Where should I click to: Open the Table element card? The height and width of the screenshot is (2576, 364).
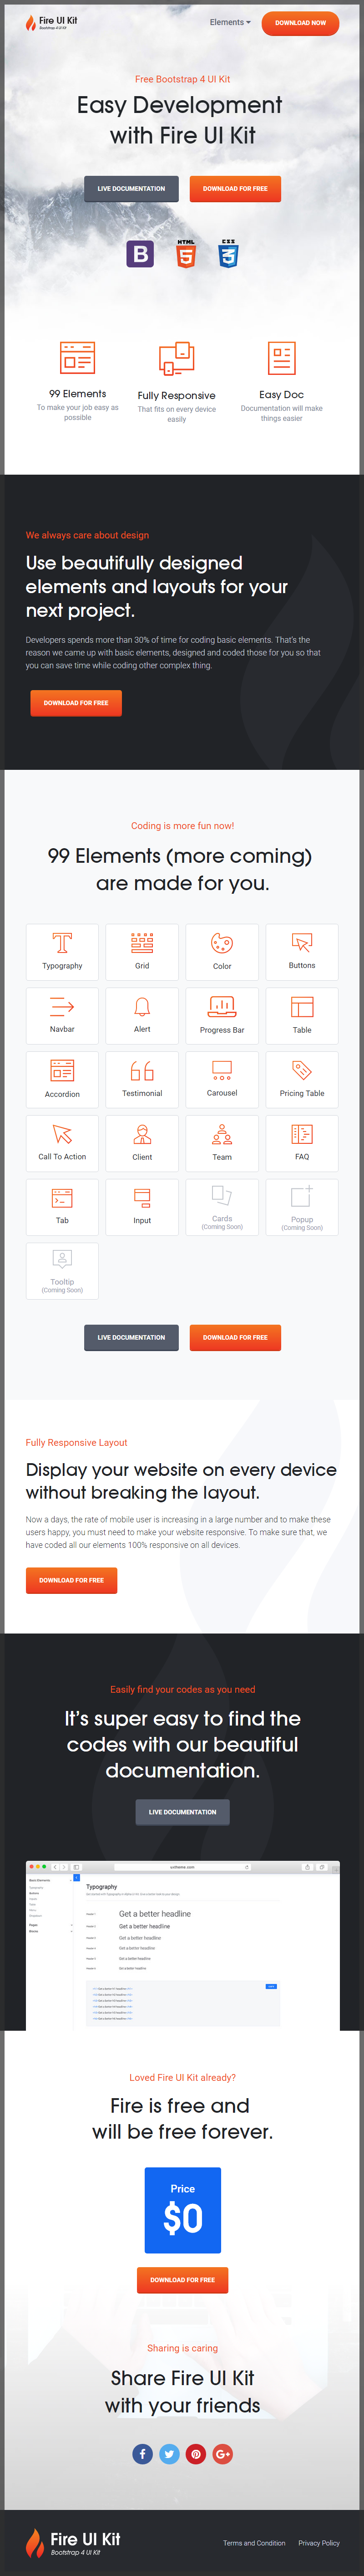(x=302, y=1015)
